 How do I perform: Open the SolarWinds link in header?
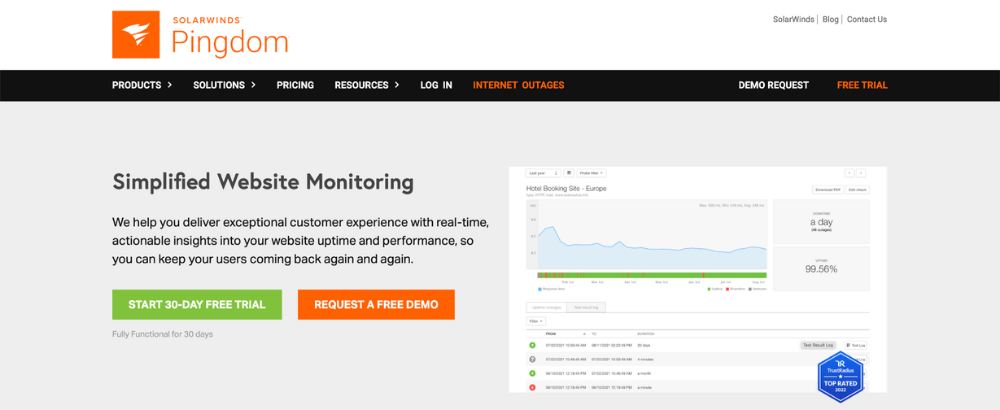(793, 19)
